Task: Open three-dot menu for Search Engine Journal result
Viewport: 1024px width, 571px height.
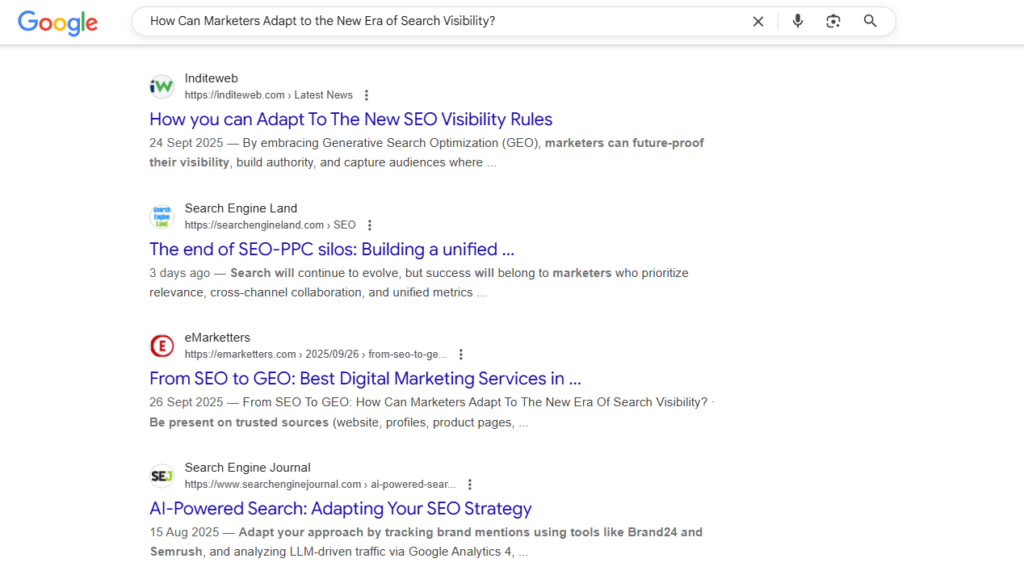Action: 470,484
